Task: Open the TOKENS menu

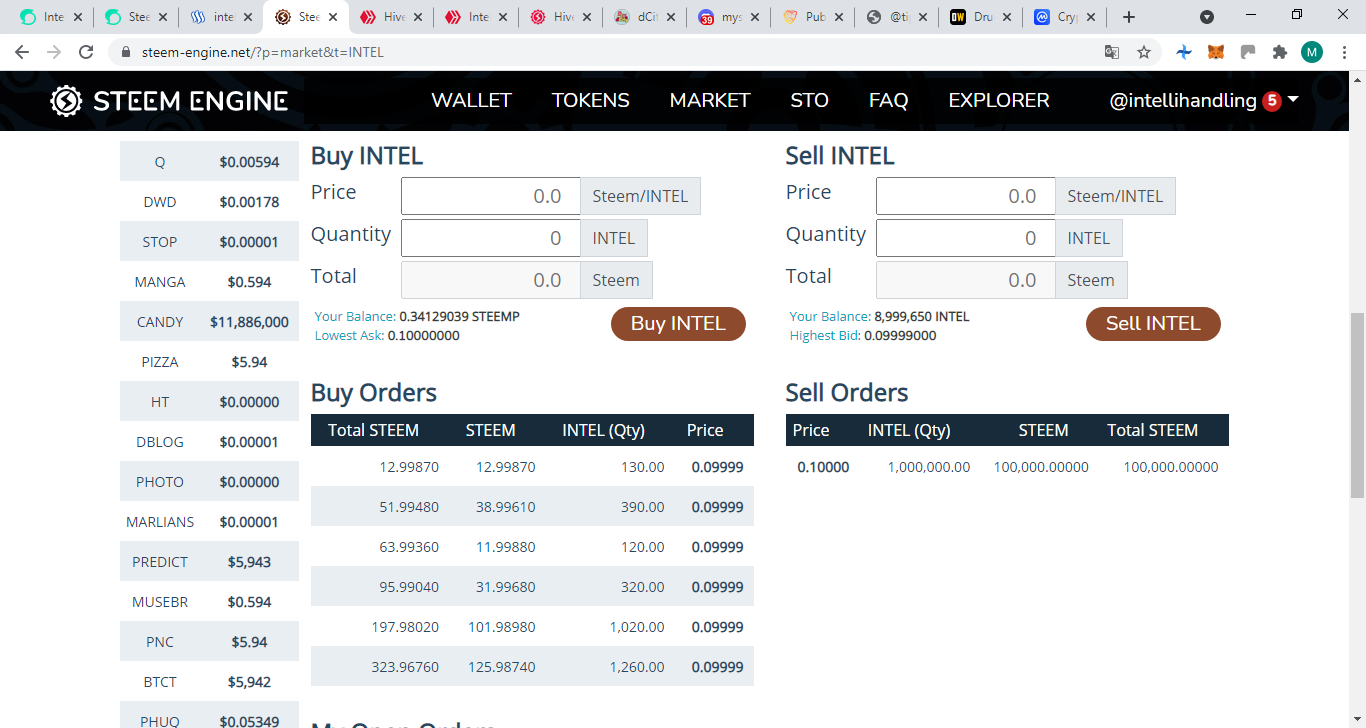Action: (591, 101)
